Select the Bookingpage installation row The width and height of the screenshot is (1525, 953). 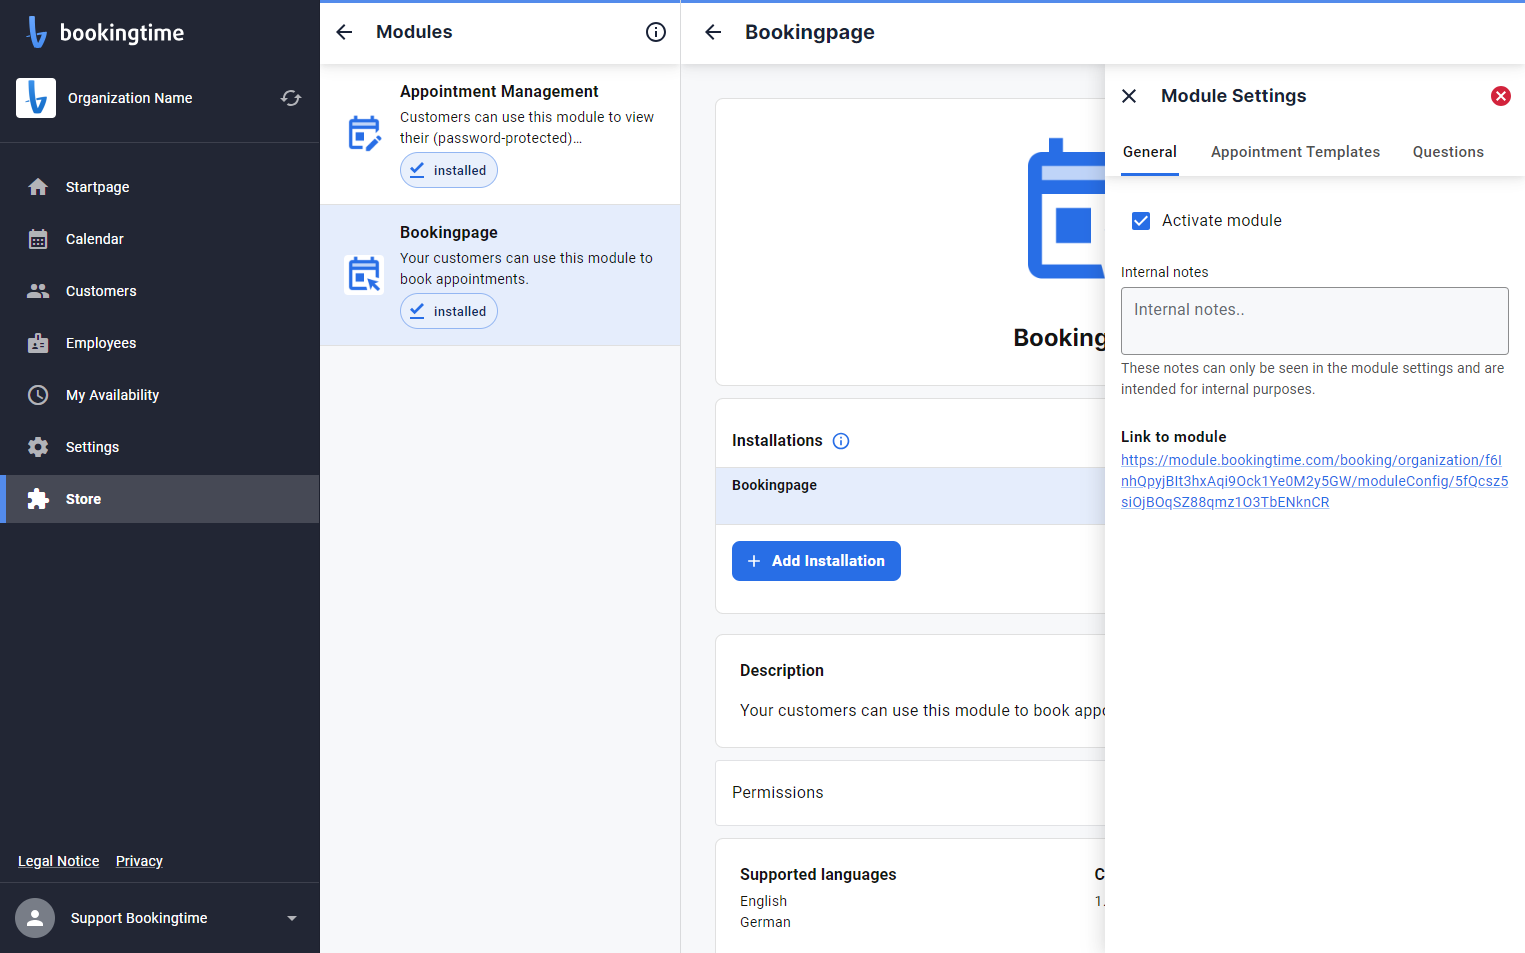pos(910,496)
